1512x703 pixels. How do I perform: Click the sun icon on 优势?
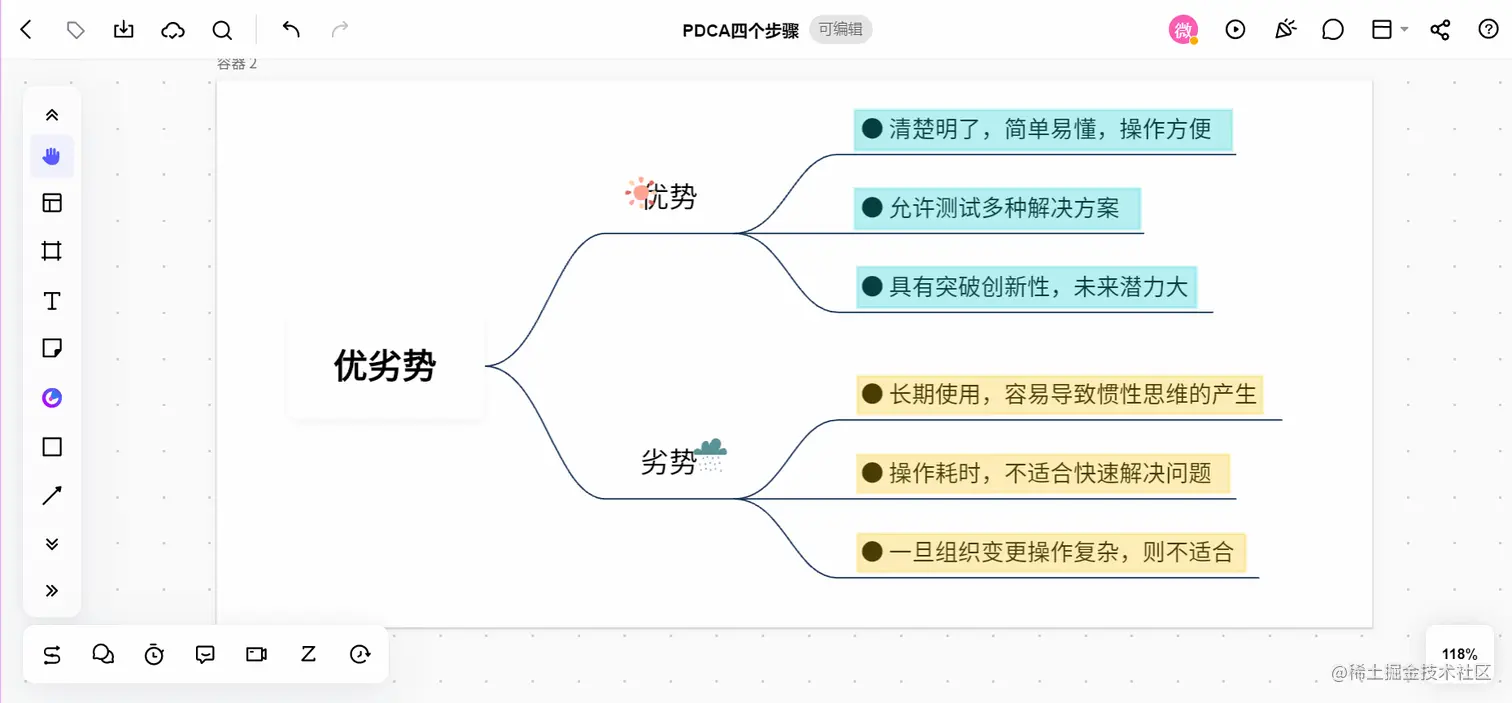[x=639, y=192]
